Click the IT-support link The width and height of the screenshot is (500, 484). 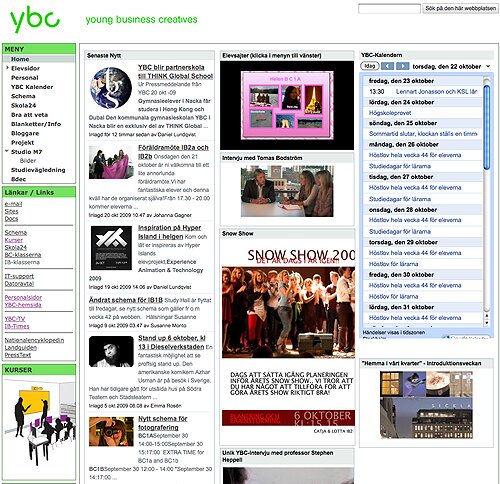click(19, 276)
